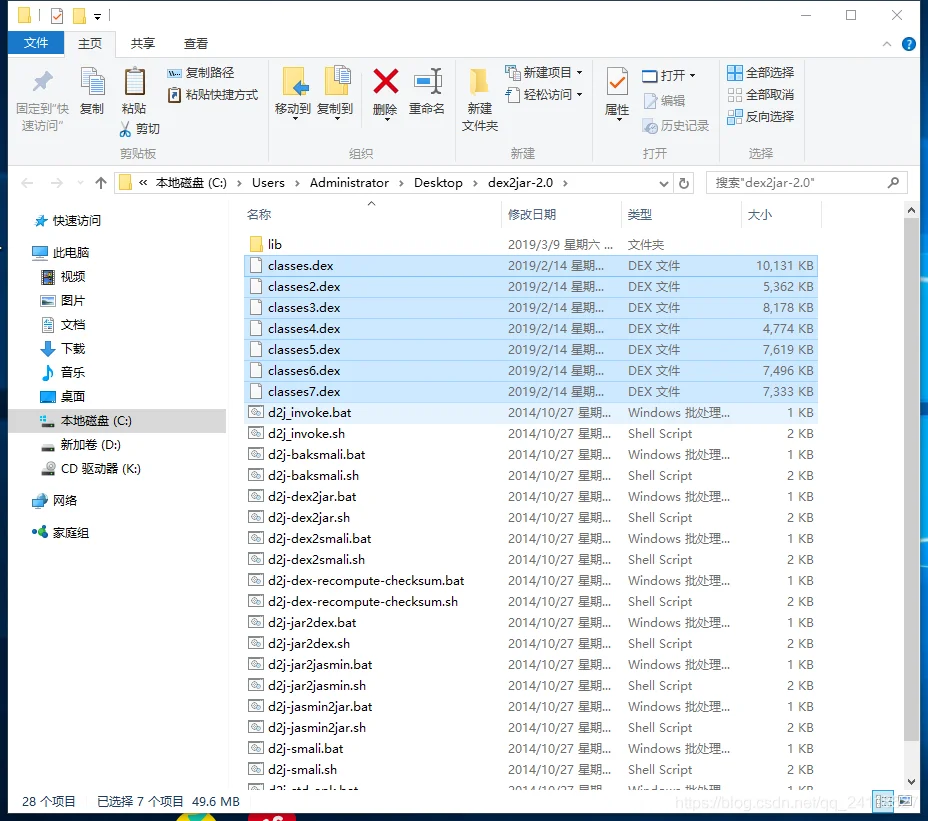Click the Administrator breadcrumb
Image resolution: width=928 pixels, height=821 pixels.
[349, 183]
